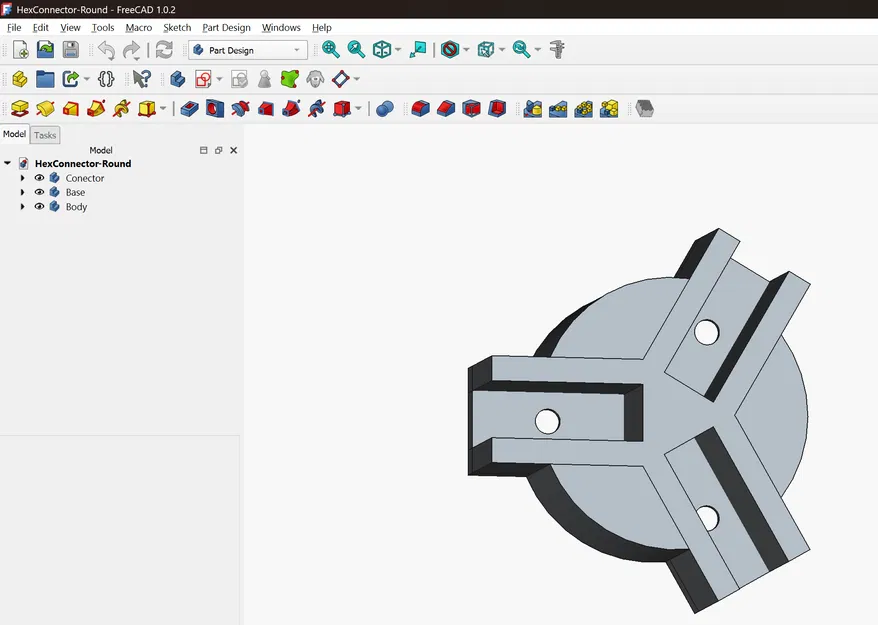The image size is (878, 625).
Task: Open the Sketch menu
Action: point(177,28)
